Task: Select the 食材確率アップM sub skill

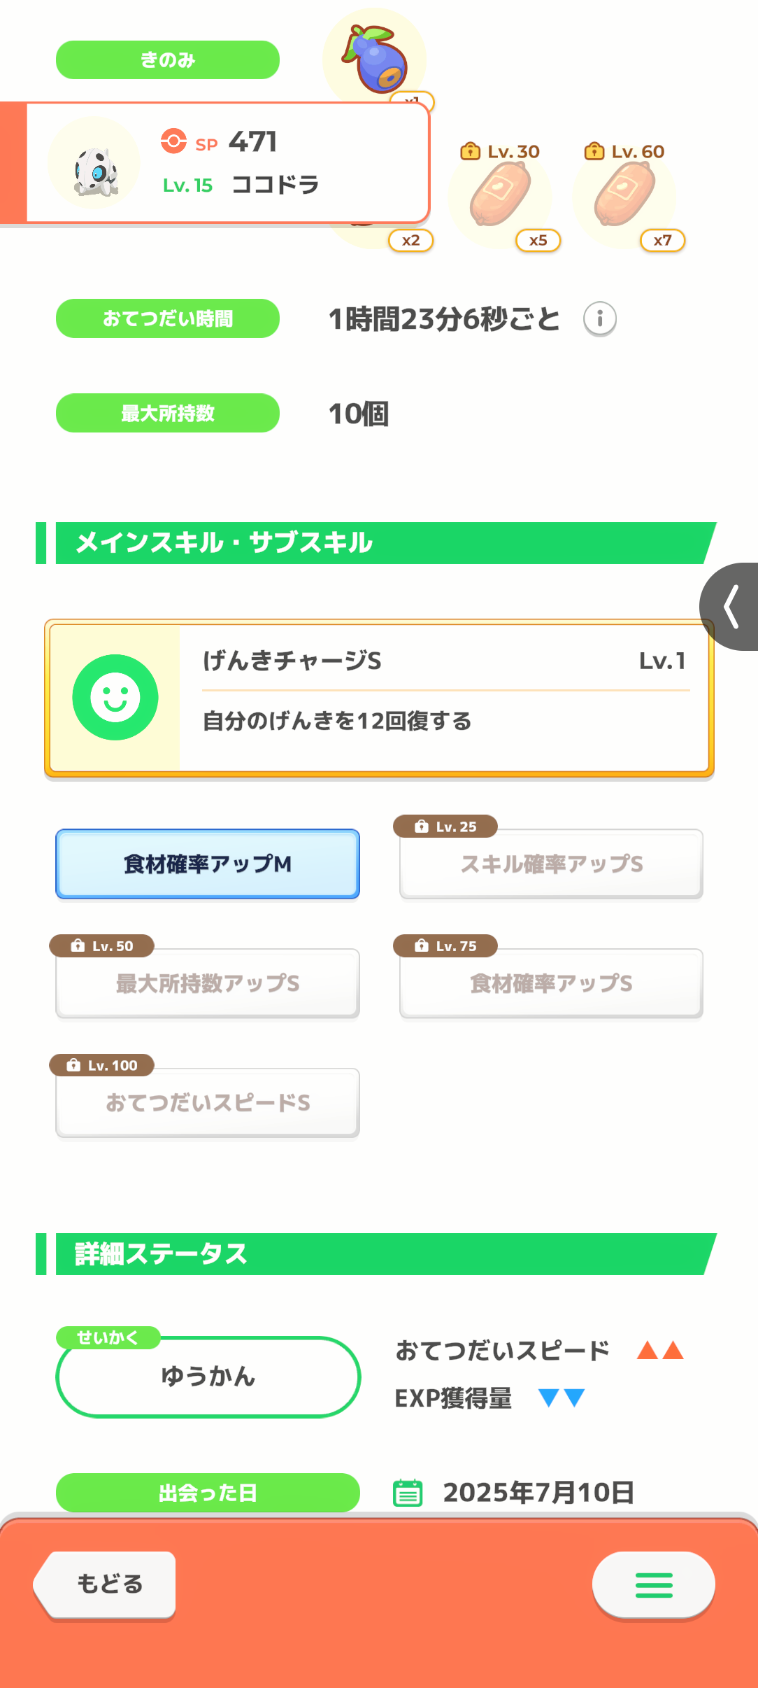Action: point(207,864)
